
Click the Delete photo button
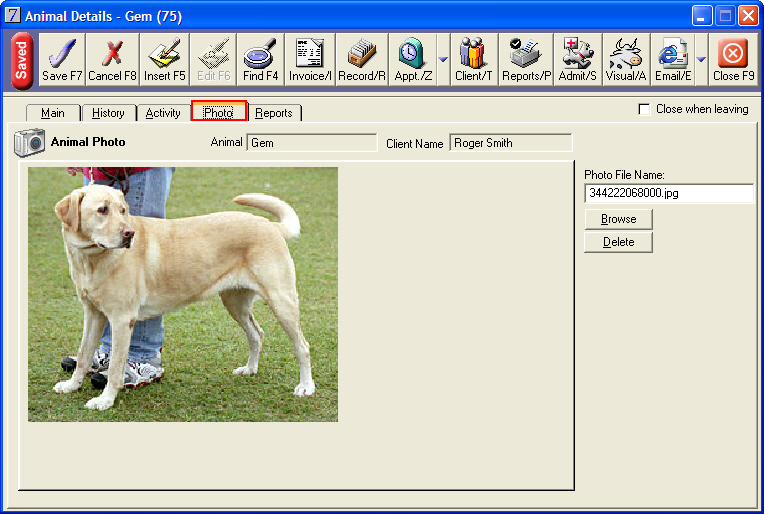click(618, 242)
